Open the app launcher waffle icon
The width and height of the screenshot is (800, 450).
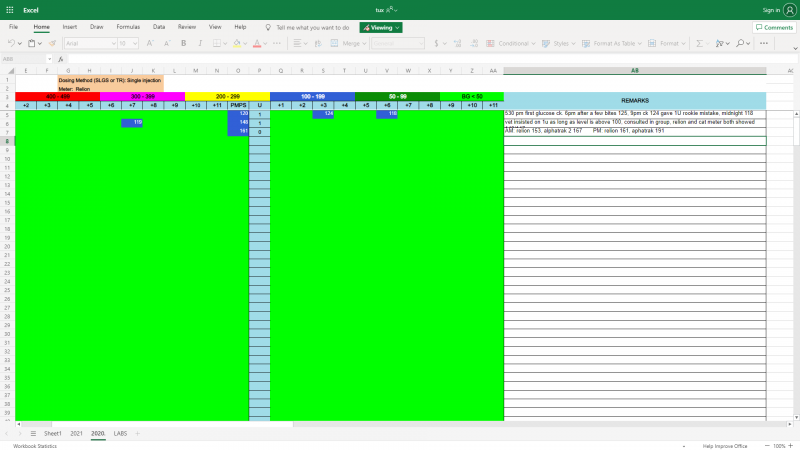[x=9, y=9]
